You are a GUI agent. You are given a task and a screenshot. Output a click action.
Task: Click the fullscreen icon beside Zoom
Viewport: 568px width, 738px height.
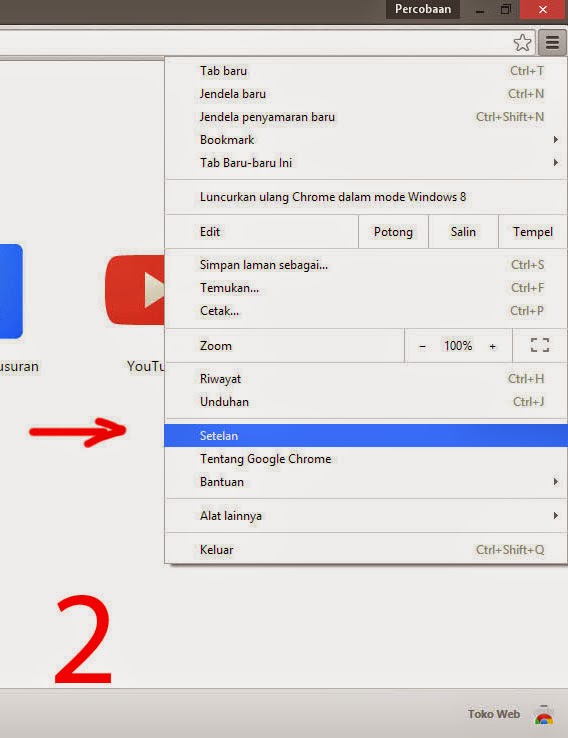[x=540, y=345]
